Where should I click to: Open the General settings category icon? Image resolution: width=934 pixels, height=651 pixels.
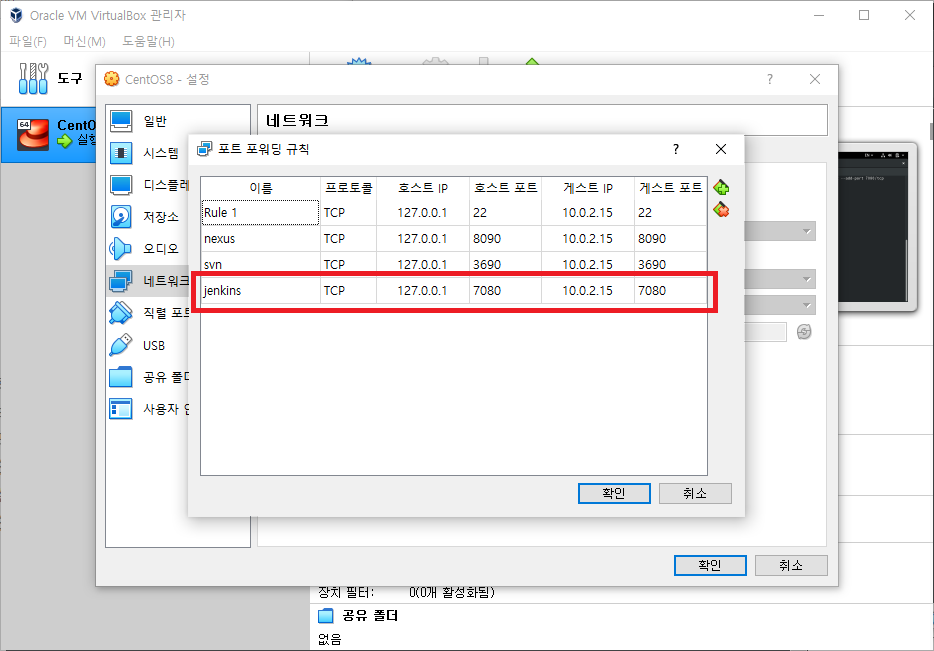point(121,121)
